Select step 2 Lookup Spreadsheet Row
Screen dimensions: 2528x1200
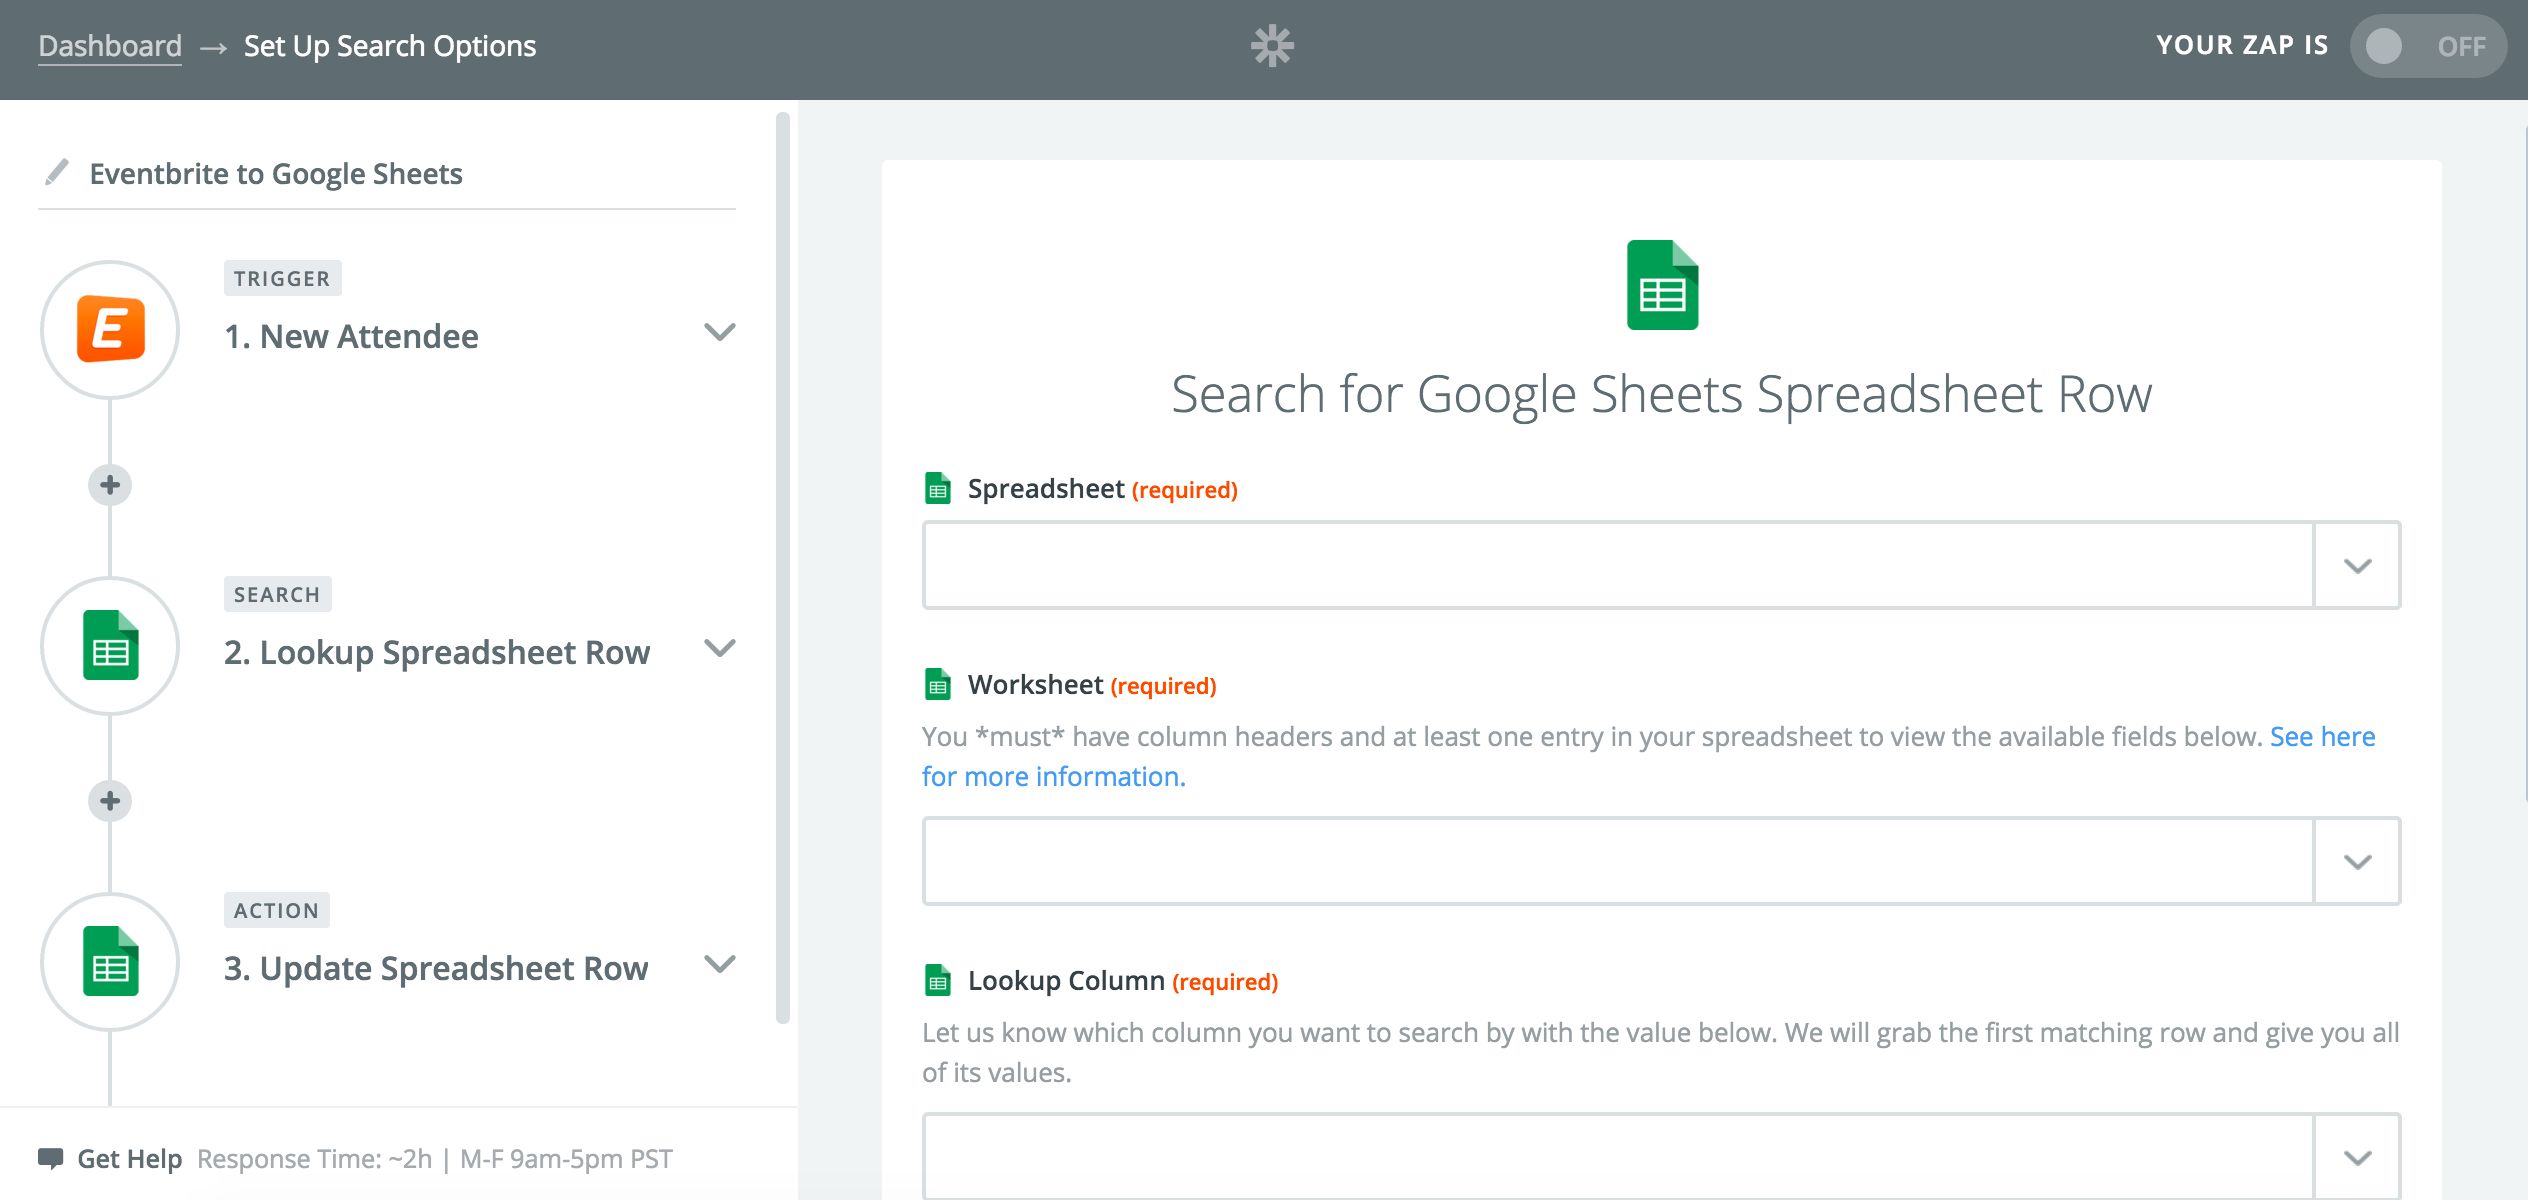click(x=437, y=652)
